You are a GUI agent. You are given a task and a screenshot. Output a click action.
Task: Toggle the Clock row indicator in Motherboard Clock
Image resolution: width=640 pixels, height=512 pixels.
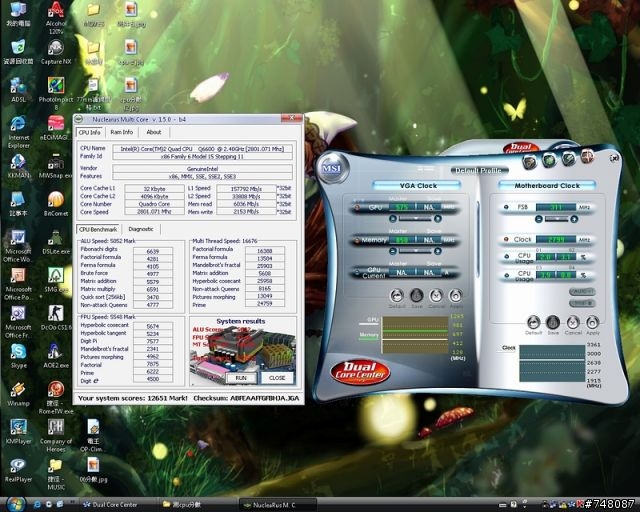pos(506,239)
